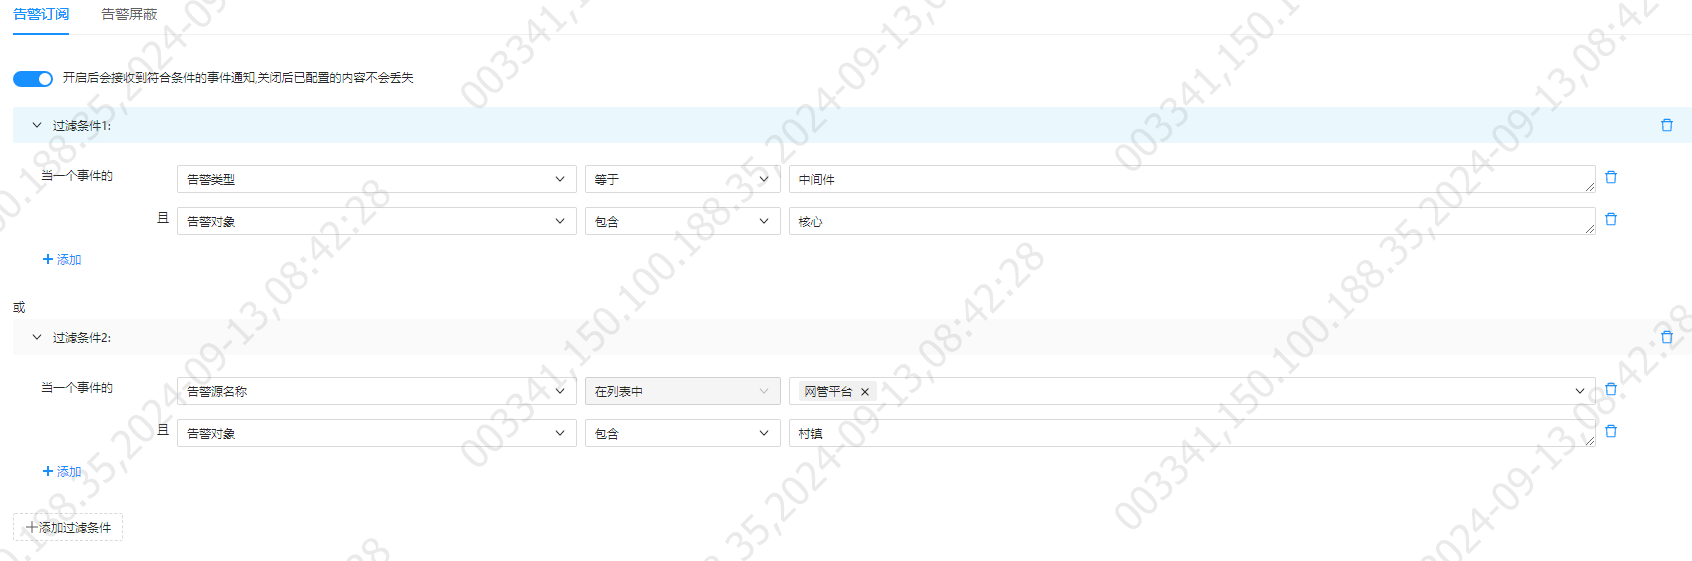Screen dimensions: 1692x561
Task: Open the 告警源名称 field dropdown
Action: 377,391
